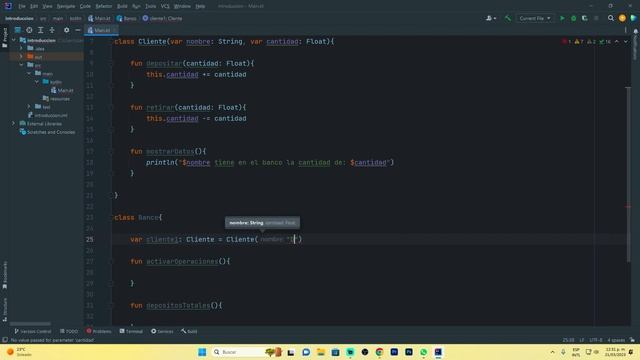Viewport: 640px width, 360px height.
Task: Open the Windows Start button
Action: click(202, 352)
